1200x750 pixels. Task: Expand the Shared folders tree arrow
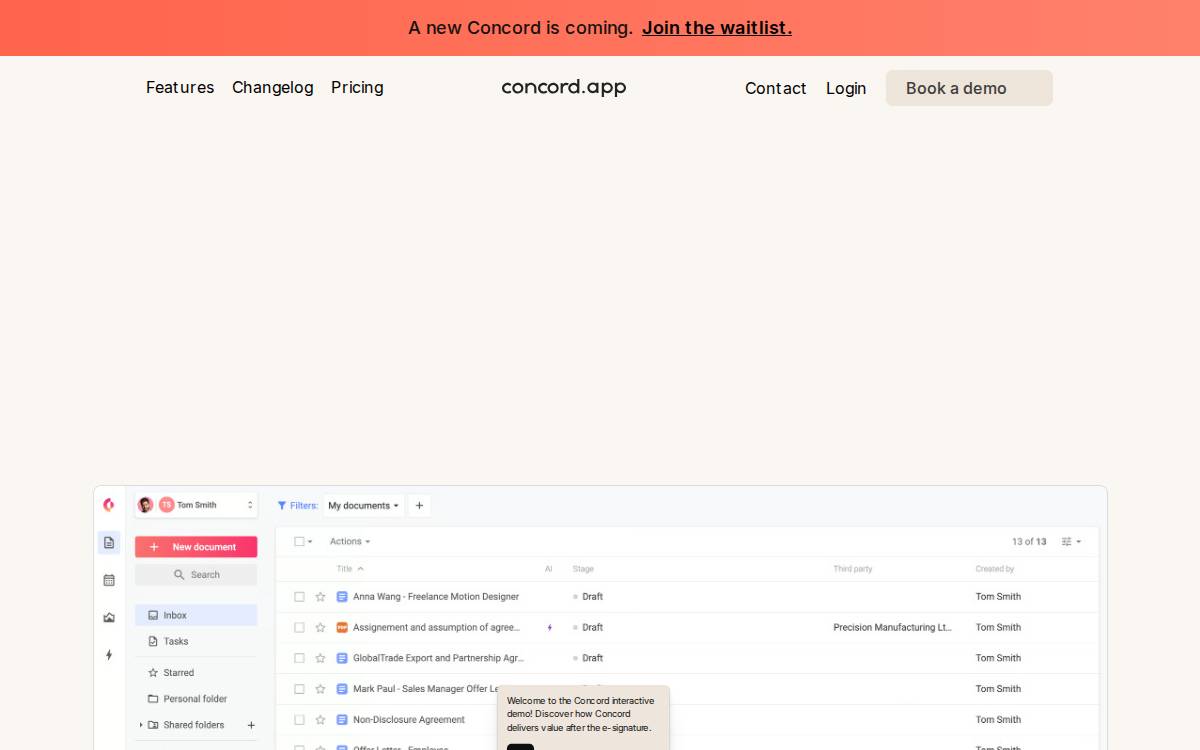click(x=140, y=725)
